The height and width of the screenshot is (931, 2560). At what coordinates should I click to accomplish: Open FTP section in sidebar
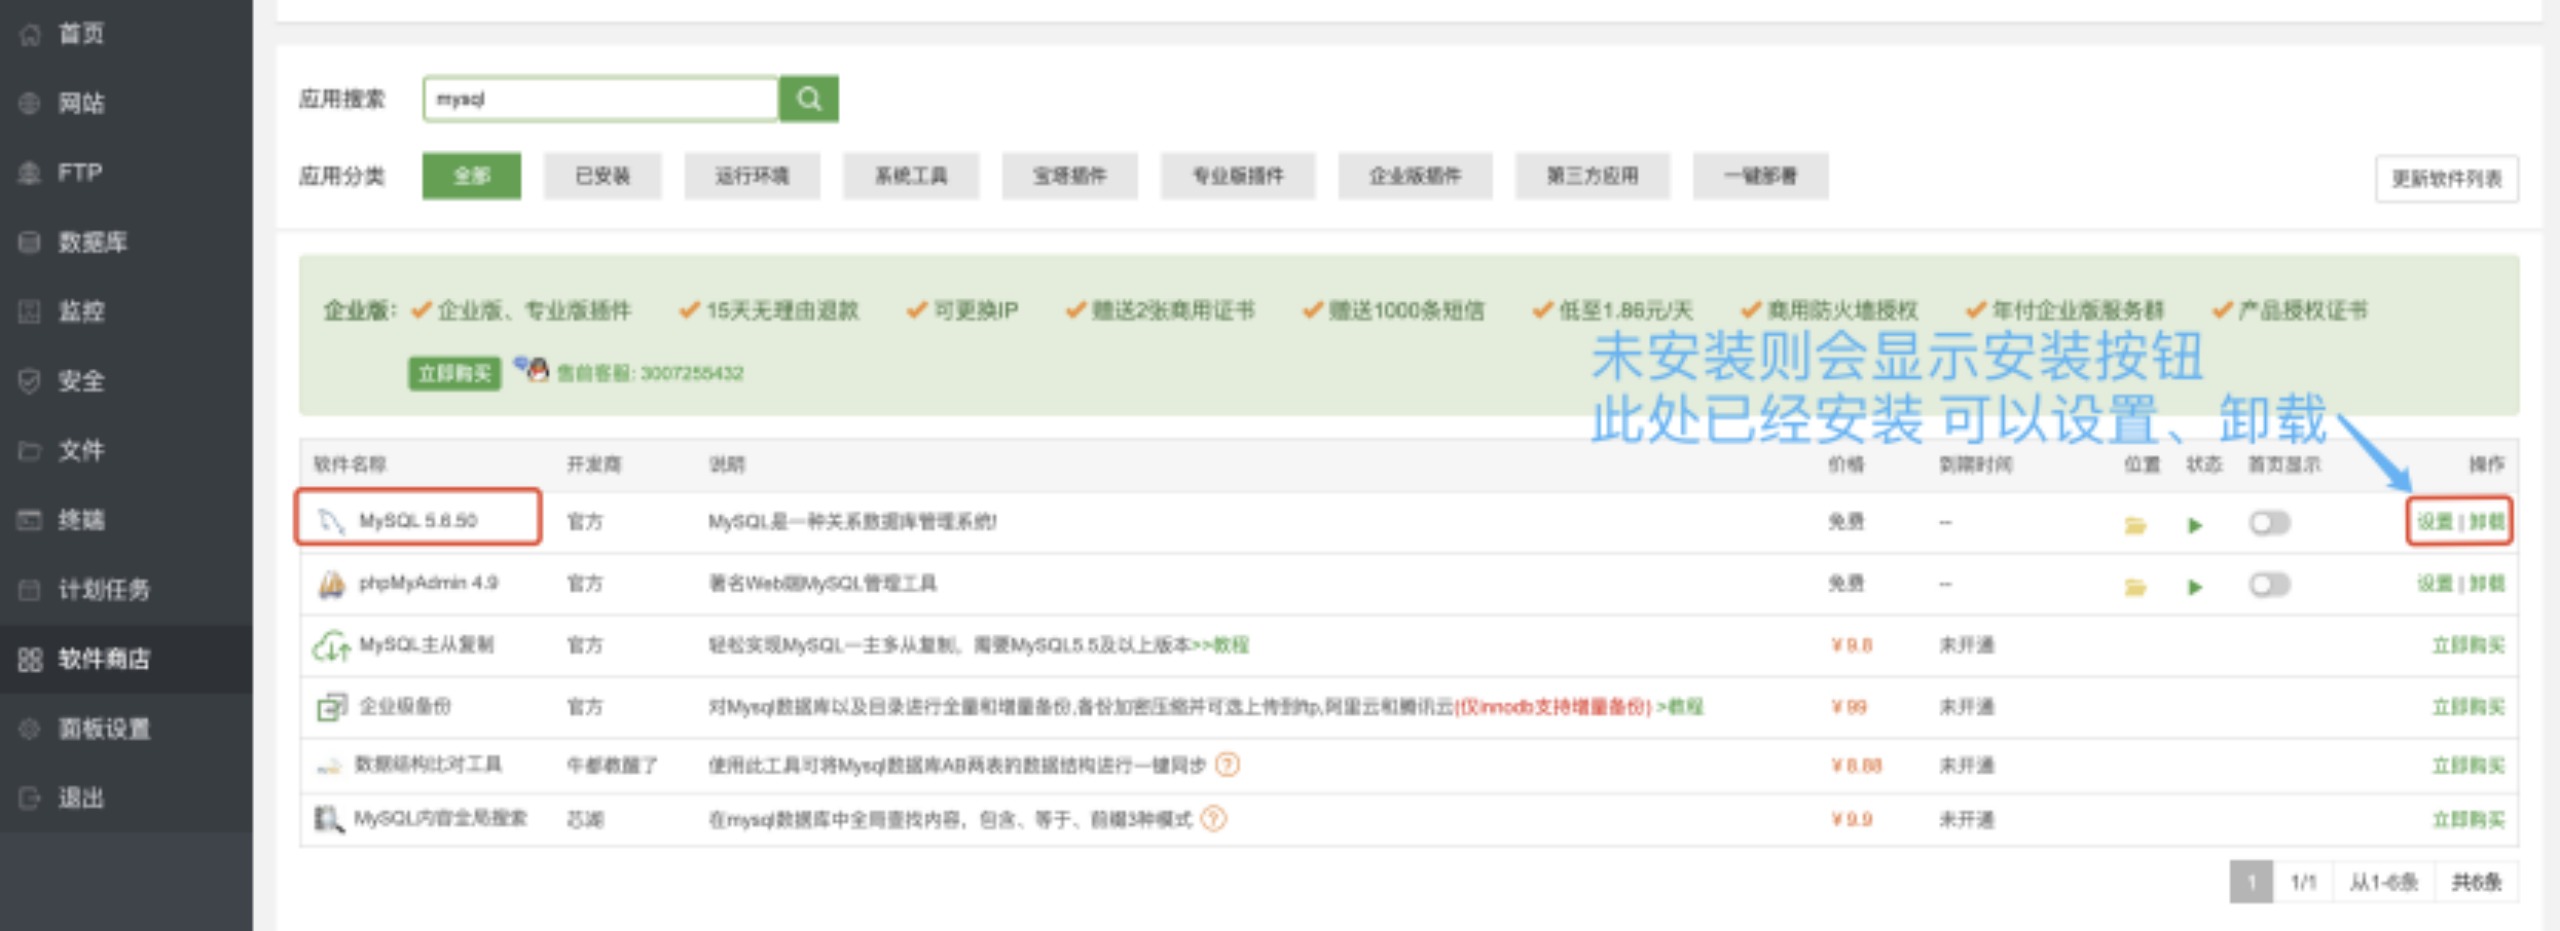[x=80, y=172]
